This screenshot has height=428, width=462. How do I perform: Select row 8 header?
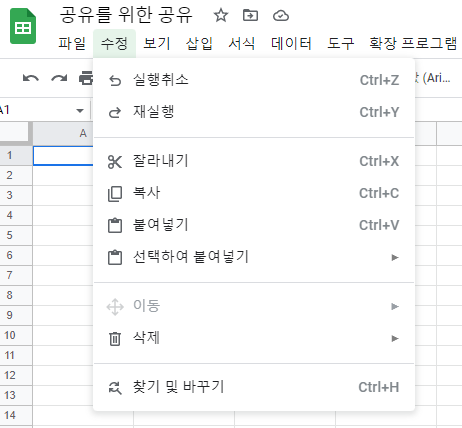16,295
